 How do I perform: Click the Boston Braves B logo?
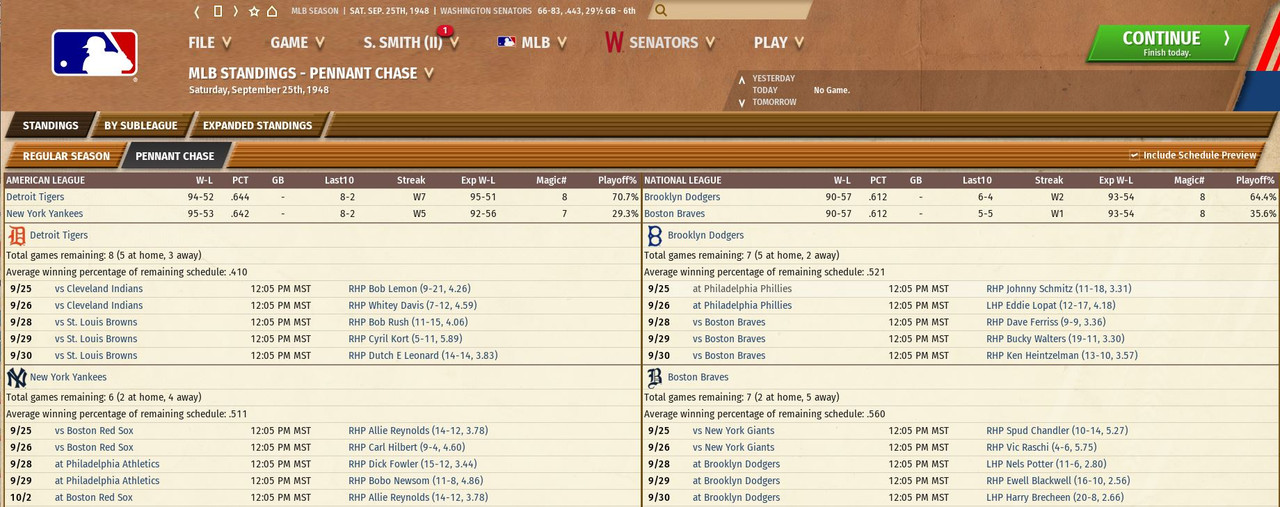pos(655,377)
